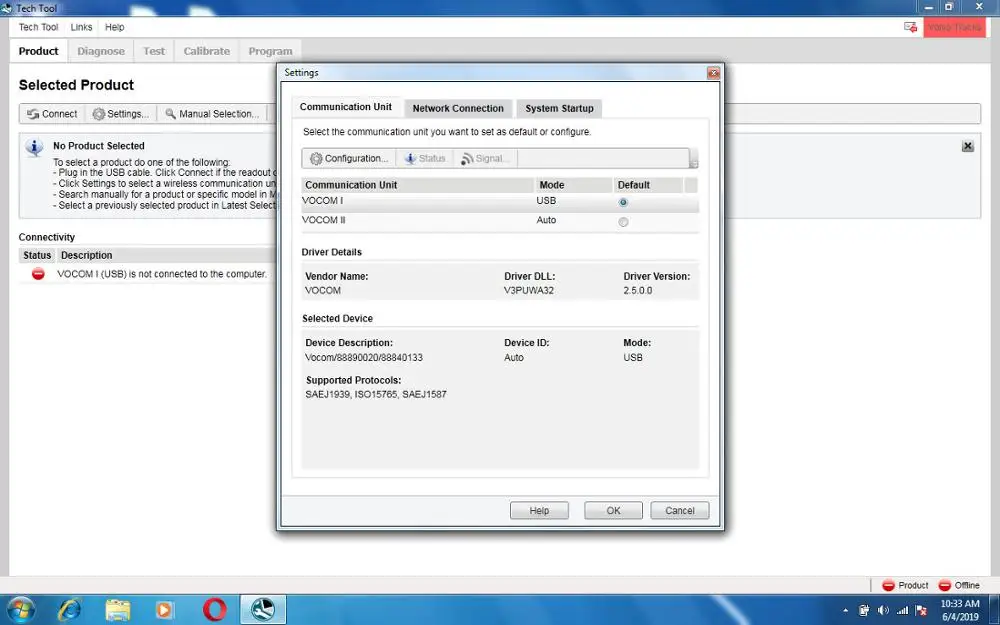
Task: Switch to the Network Connection tab
Action: [458, 108]
